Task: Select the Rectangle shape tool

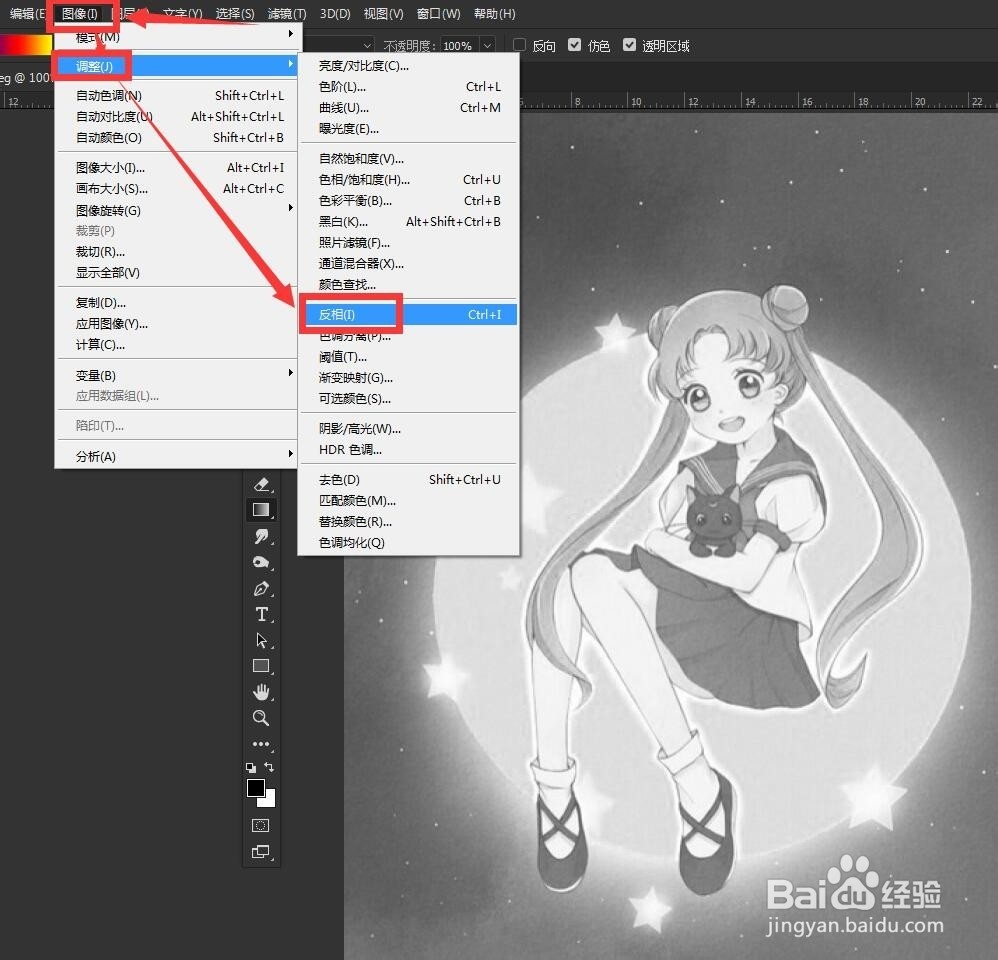Action: [x=261, y=666]
